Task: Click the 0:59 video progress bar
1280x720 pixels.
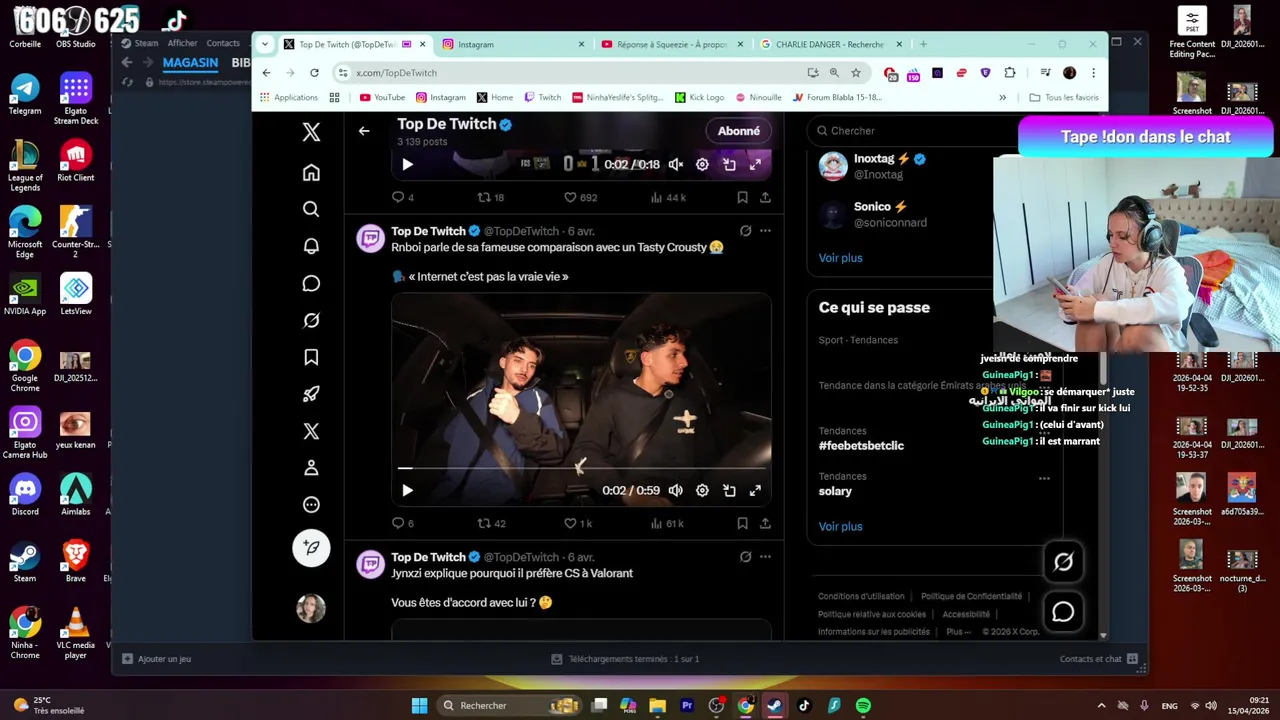Action: point(584,468)
